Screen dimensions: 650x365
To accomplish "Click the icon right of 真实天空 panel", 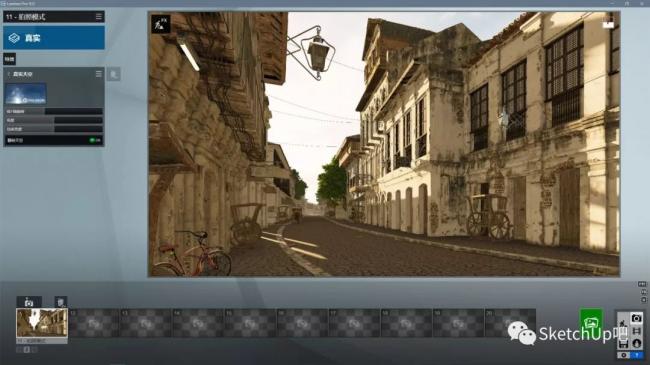I will 113,74.
